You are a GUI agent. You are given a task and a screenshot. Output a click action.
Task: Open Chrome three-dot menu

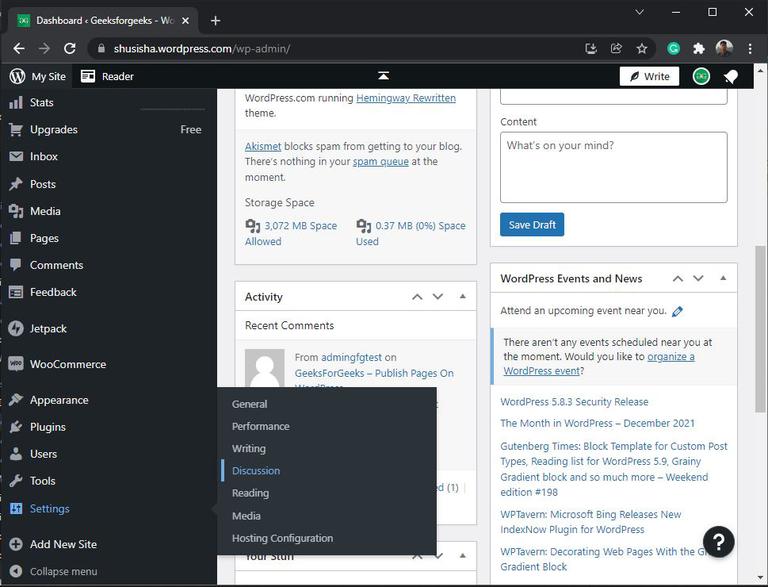pyautogui.click(x=750, y=49)
